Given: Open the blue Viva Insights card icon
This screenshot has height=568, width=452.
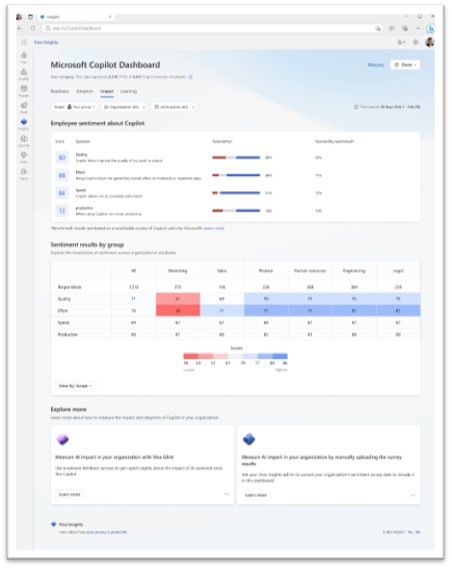Looking at the screenshot, I should pos(249,439).
